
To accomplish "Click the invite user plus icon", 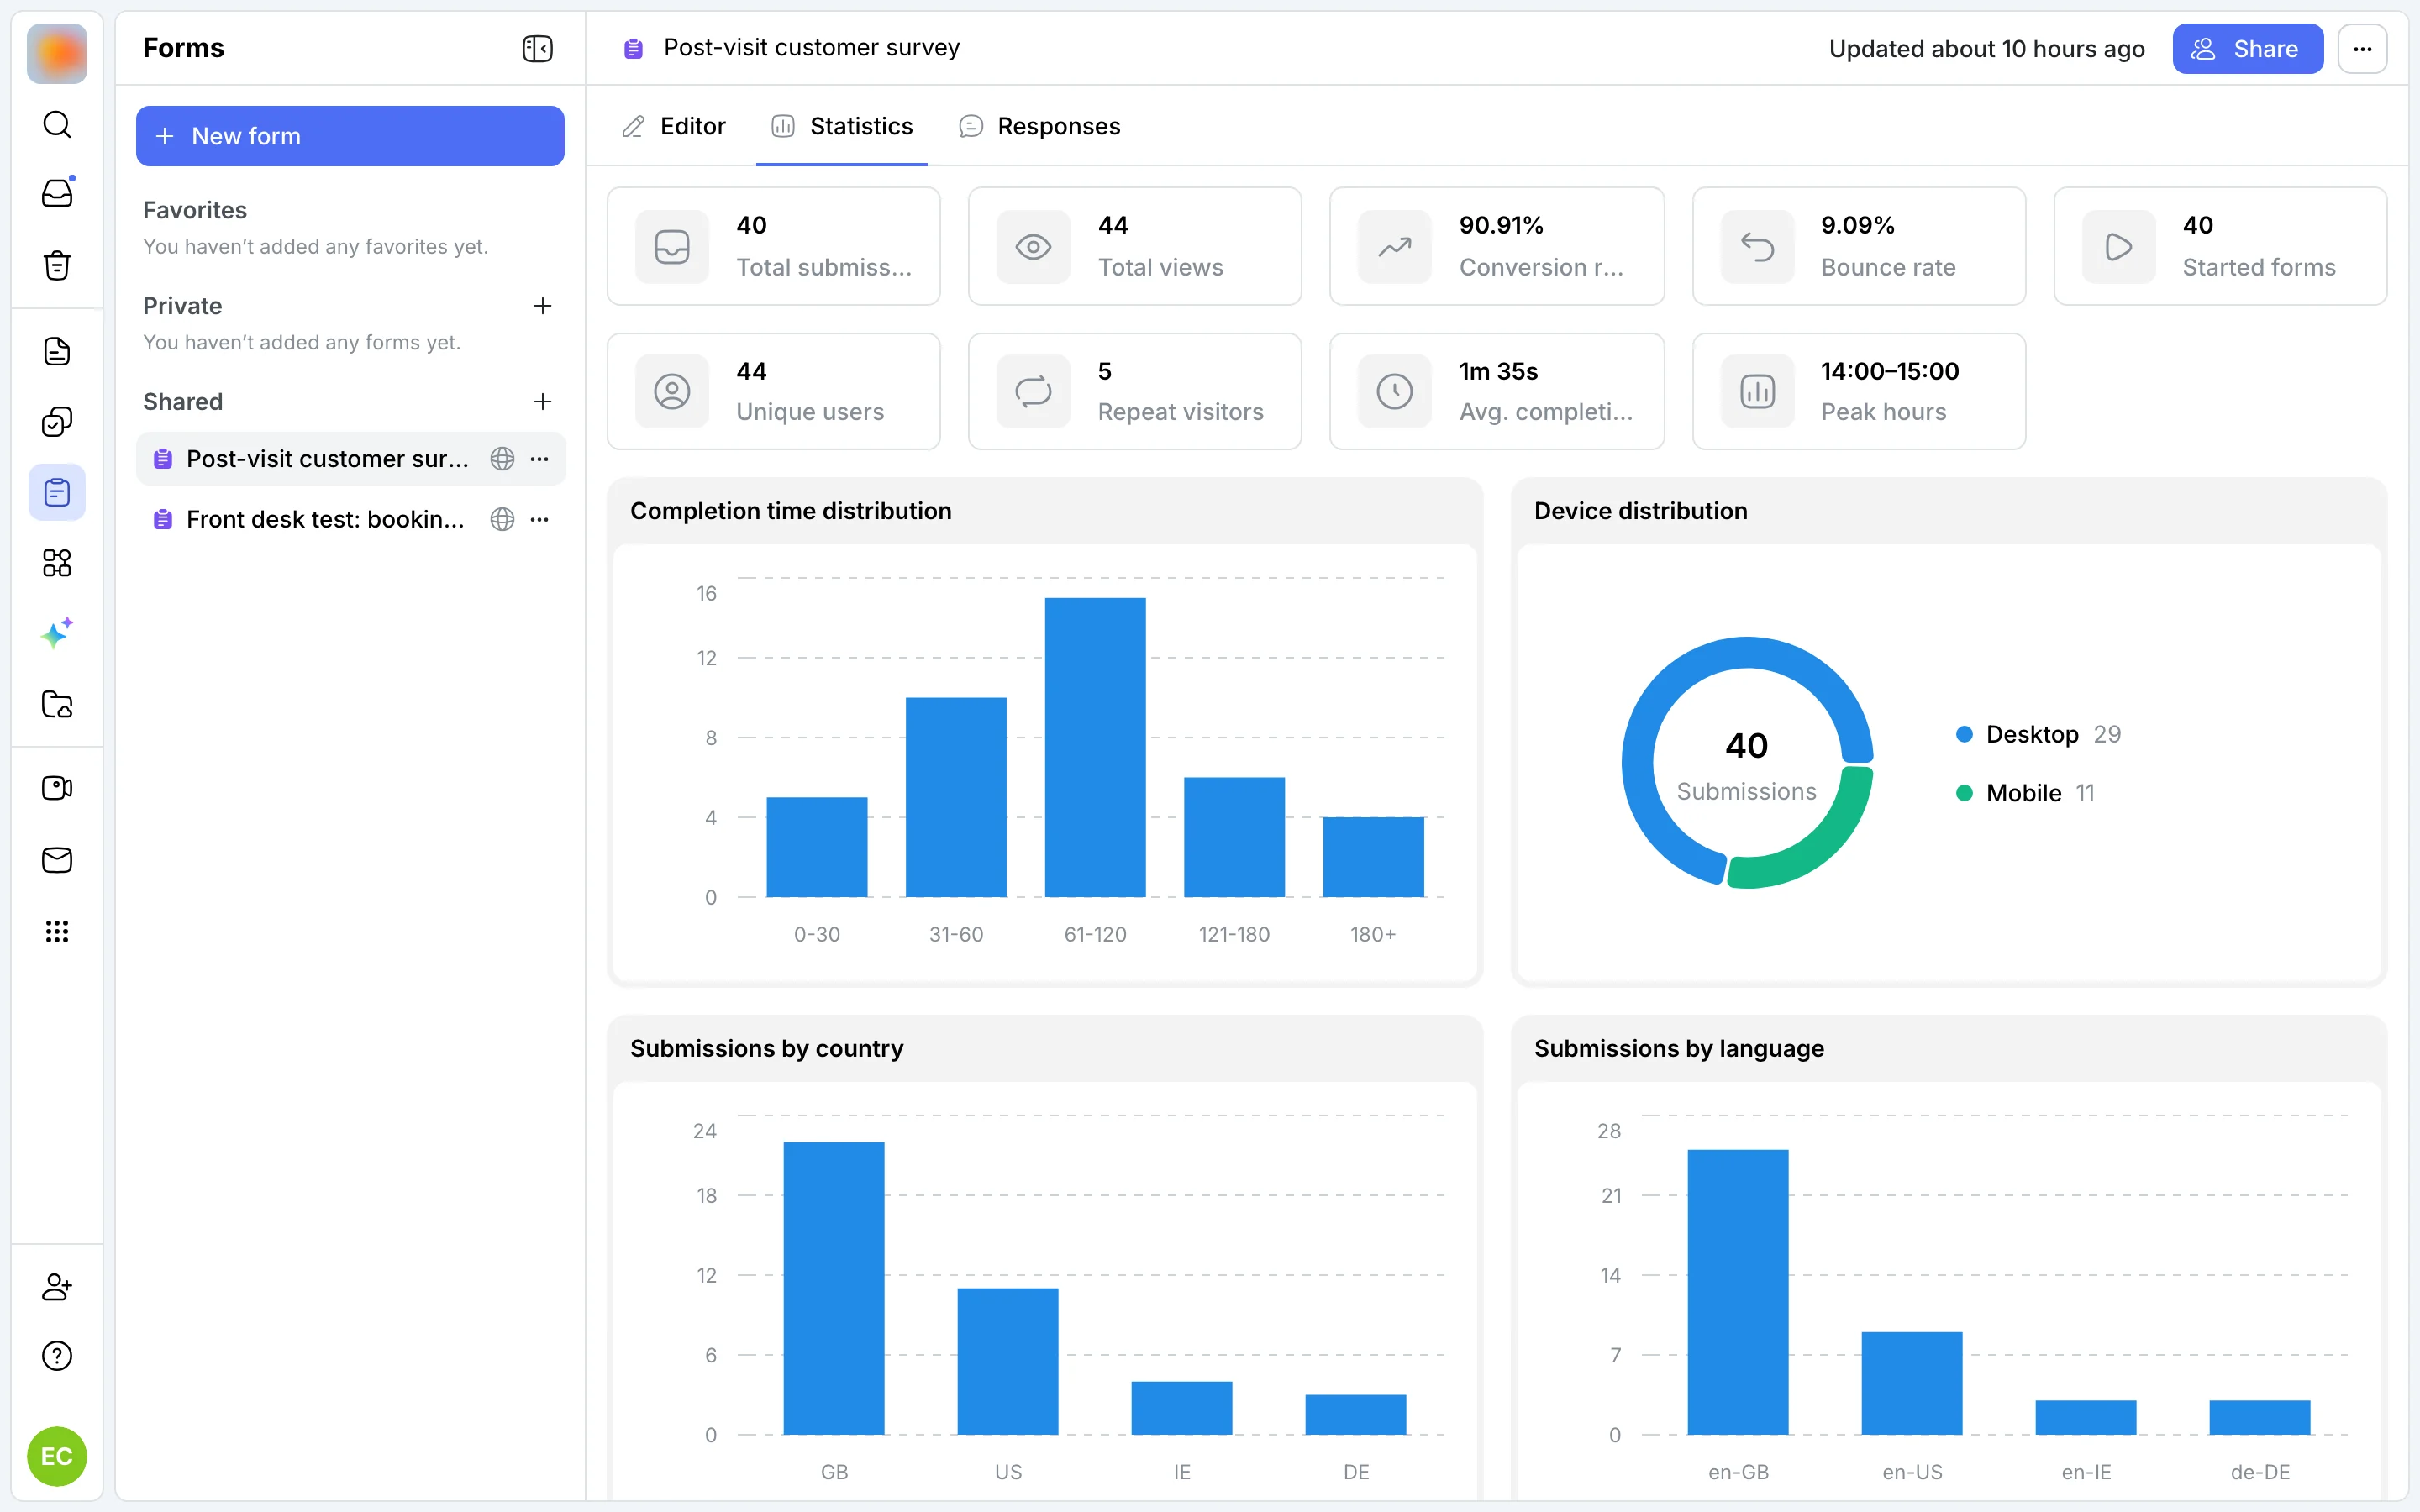I will click(x=57, y=1286).
